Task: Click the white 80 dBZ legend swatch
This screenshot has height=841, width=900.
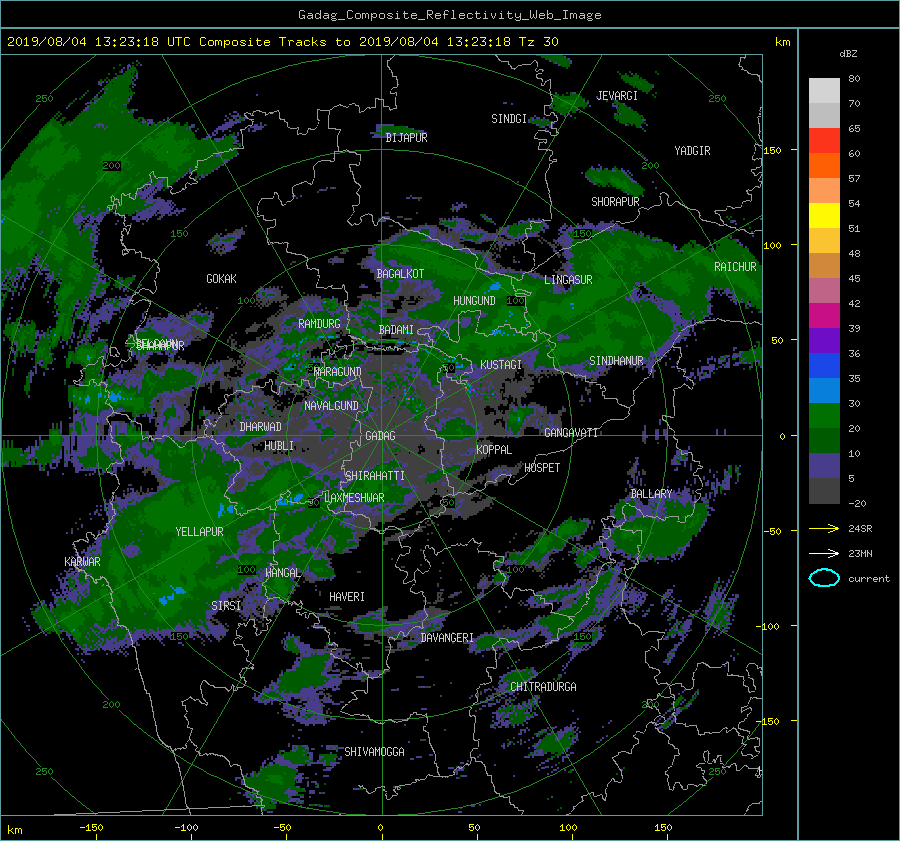Action: coord(824,91)
